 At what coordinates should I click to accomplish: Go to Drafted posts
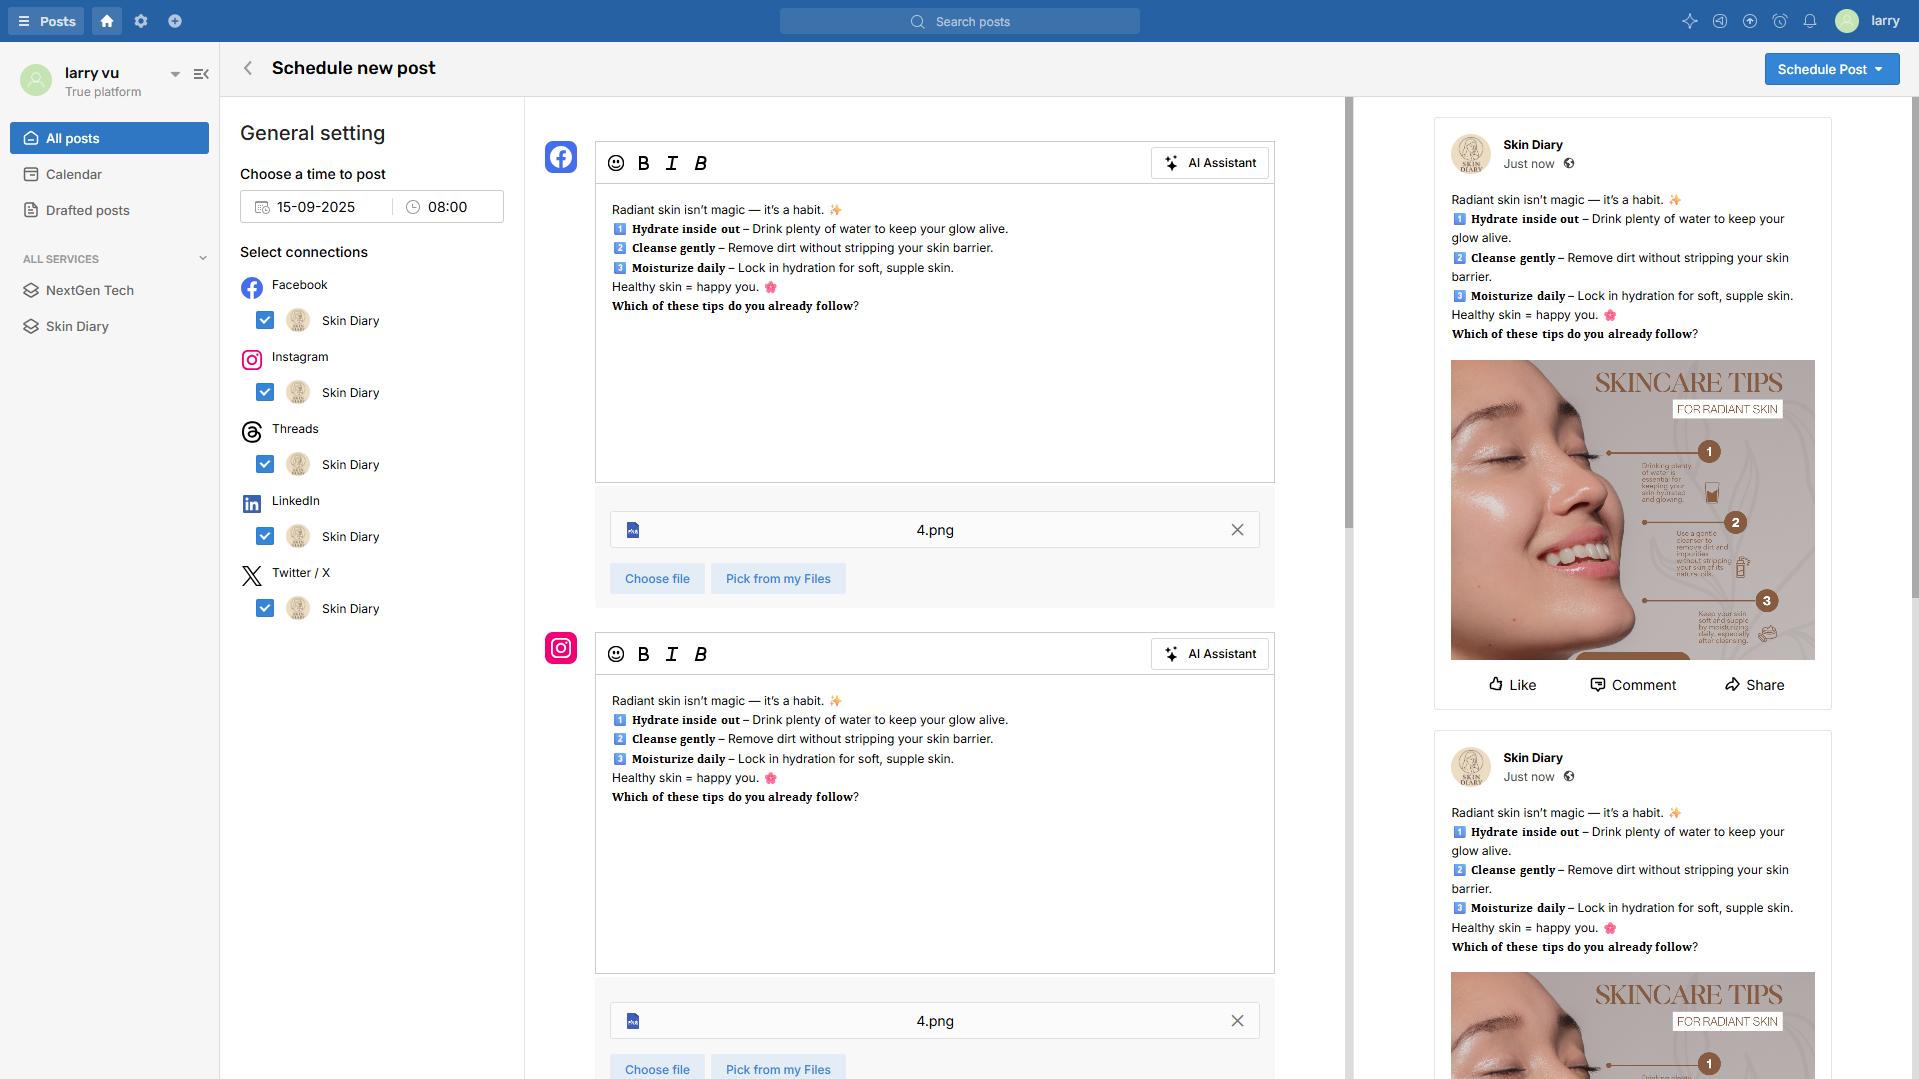tap(87, 210)
